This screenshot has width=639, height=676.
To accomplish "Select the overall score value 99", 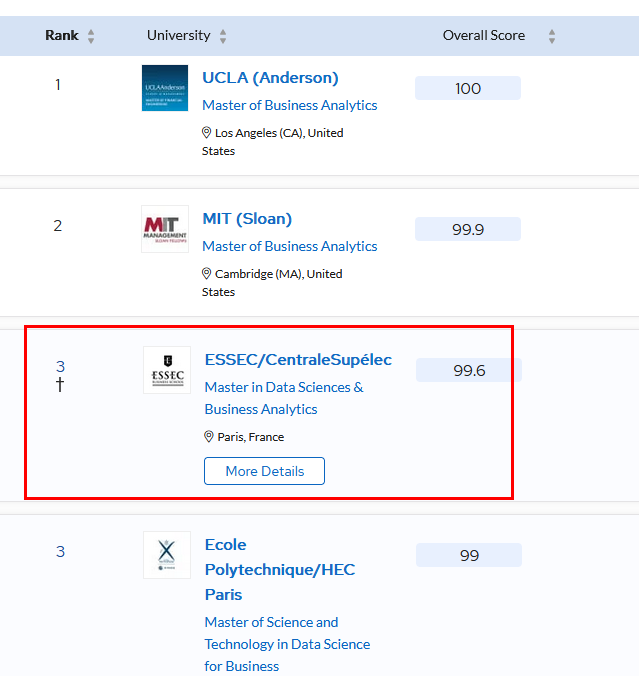I will click(469, 555).
